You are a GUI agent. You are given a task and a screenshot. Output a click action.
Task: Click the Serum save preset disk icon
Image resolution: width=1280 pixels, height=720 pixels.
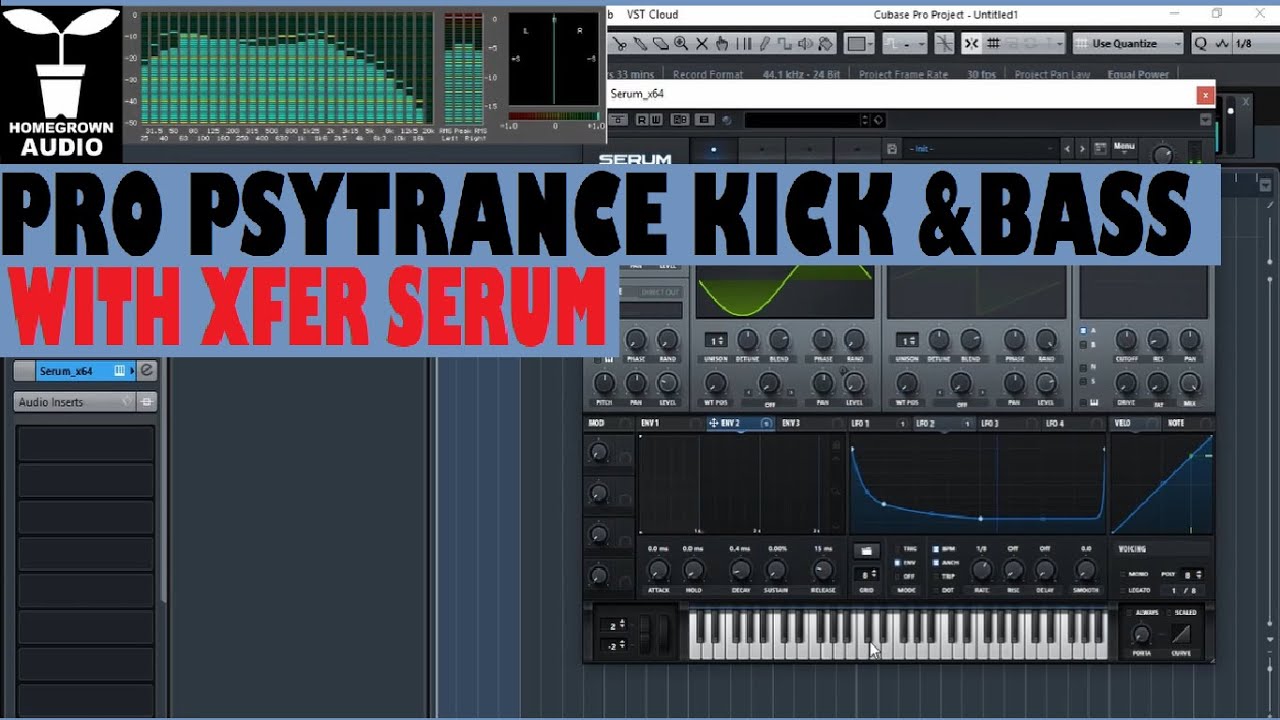tap(891, 149)
